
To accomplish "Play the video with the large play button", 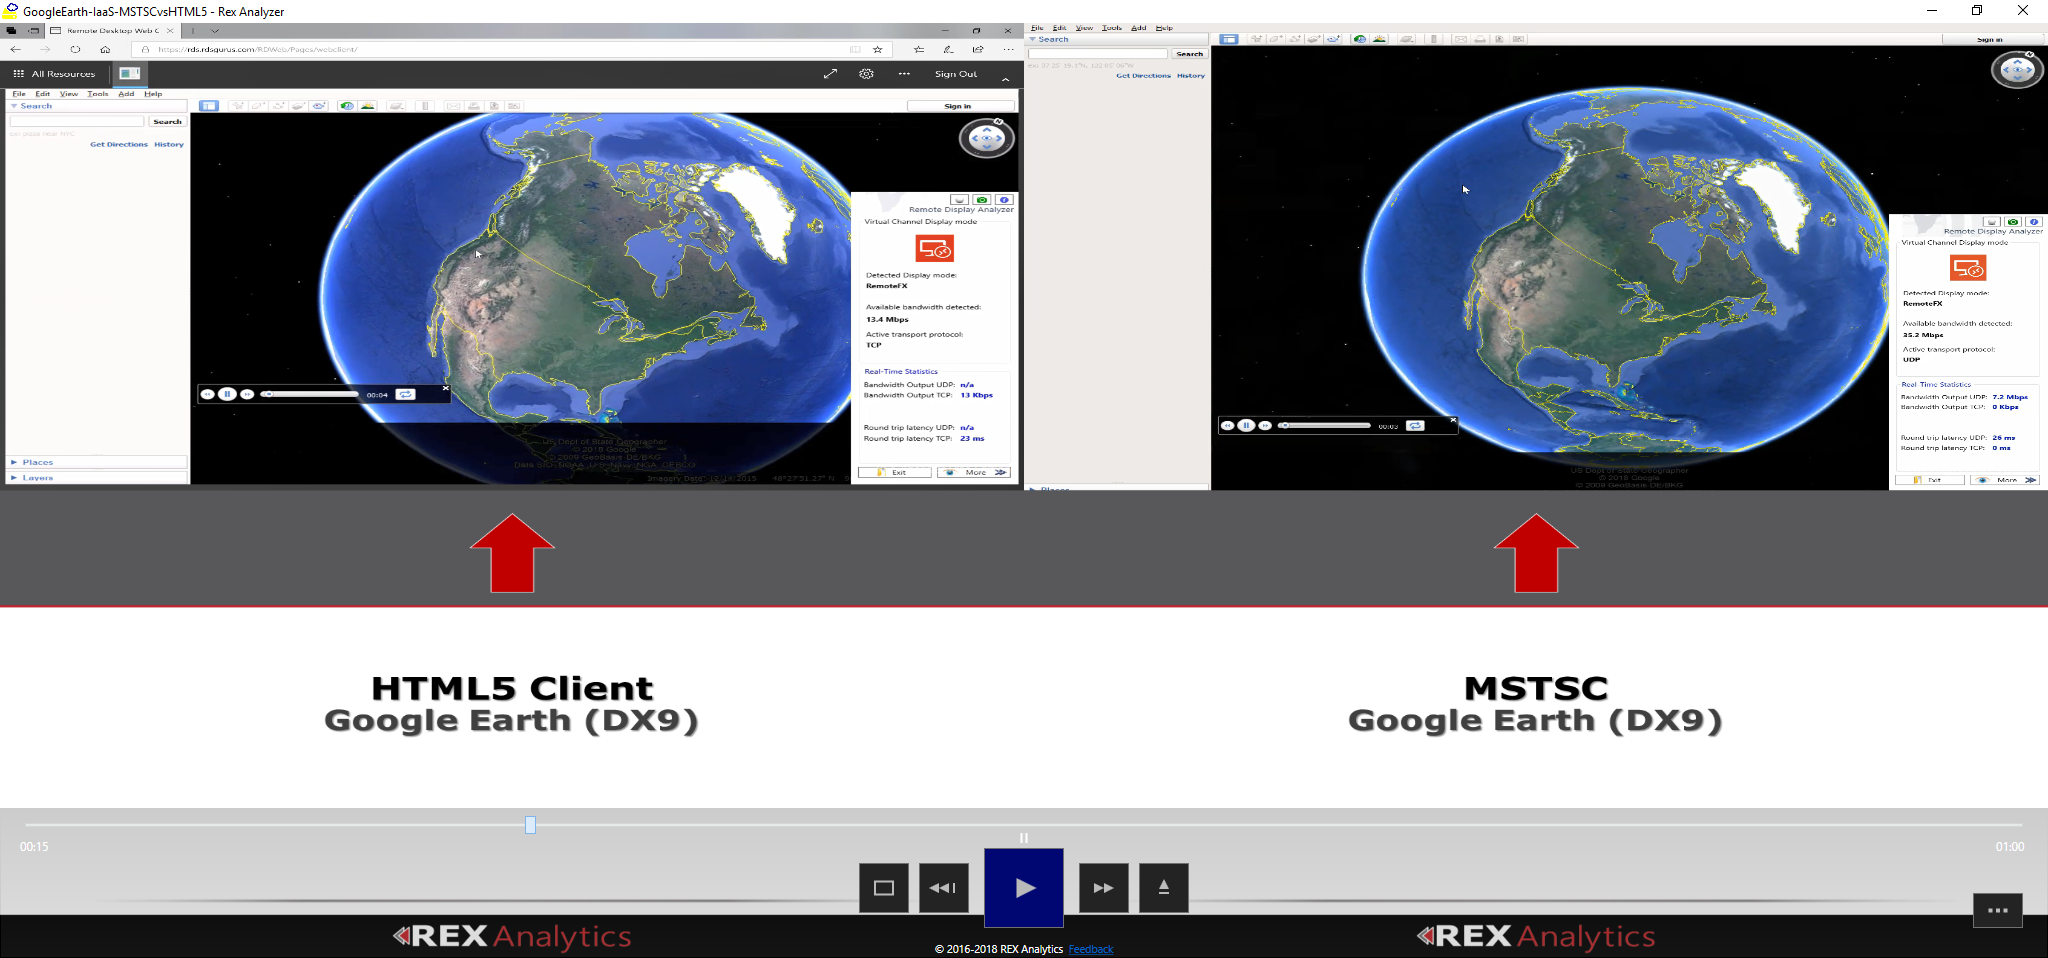I will click(1023, 888).
